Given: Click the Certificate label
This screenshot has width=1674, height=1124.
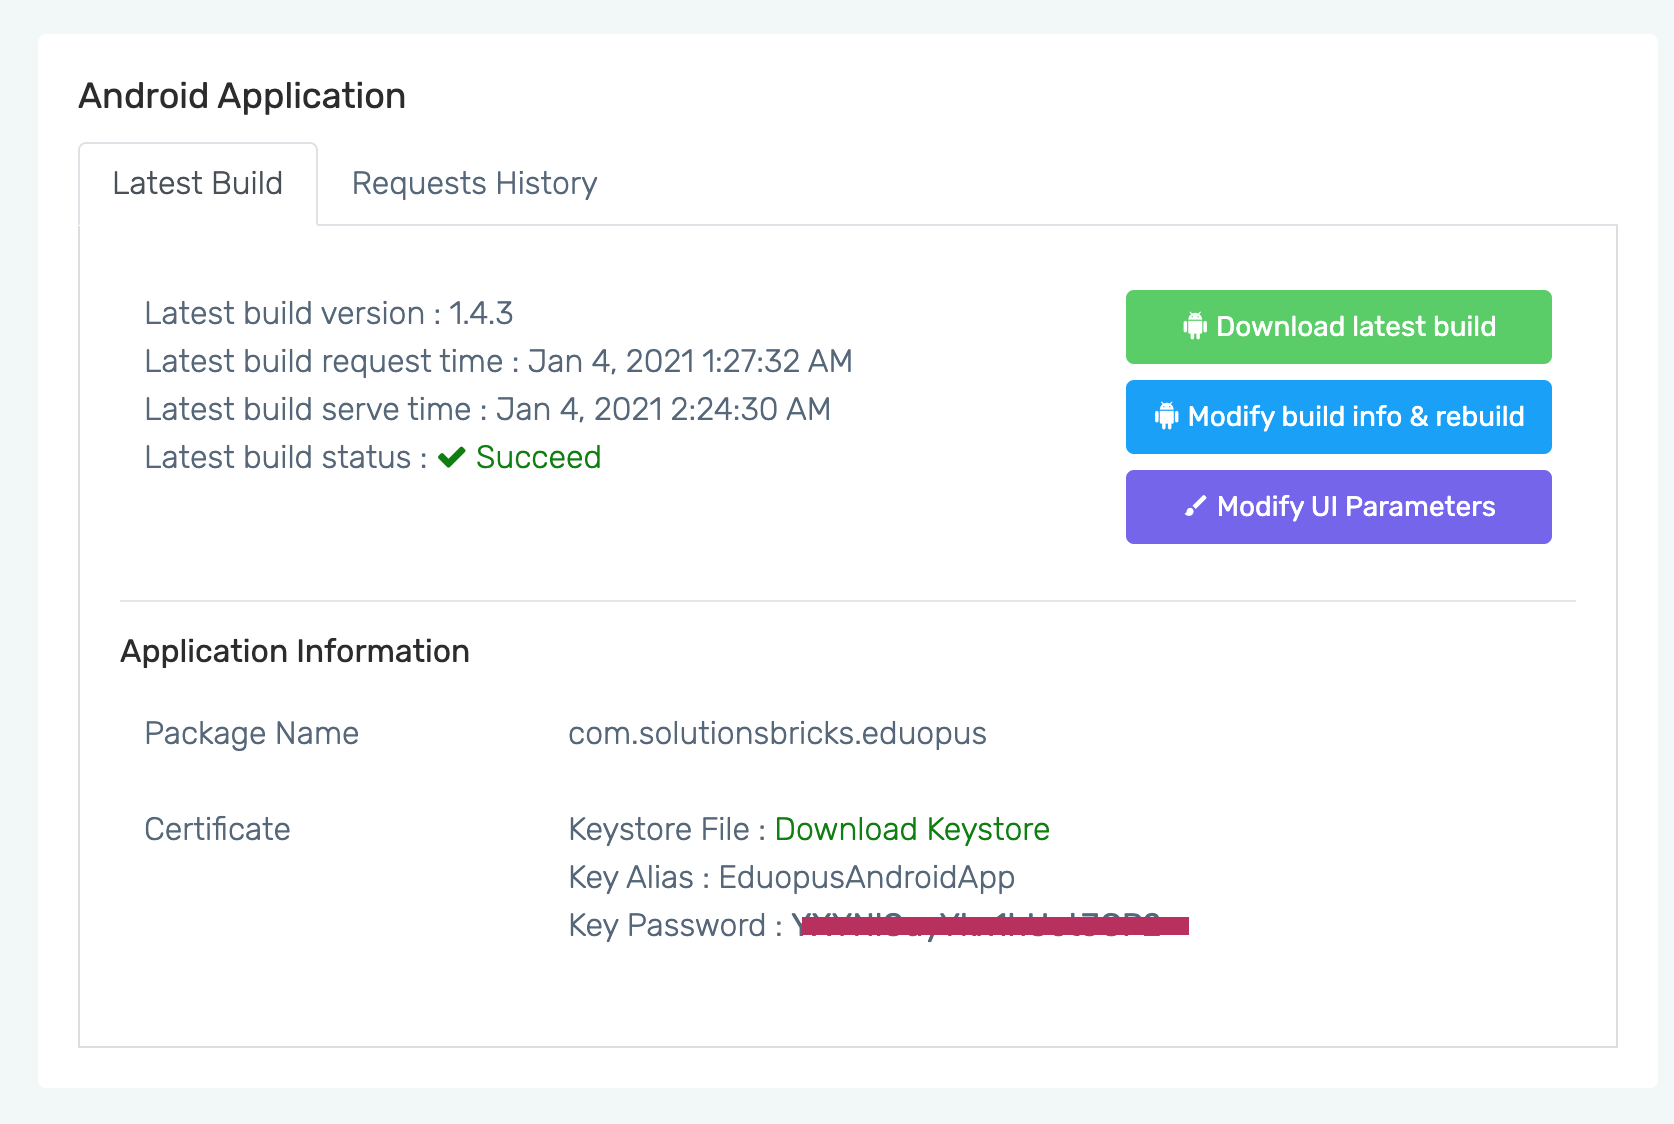Looking at the screenshot, I should tap(217, 829).
